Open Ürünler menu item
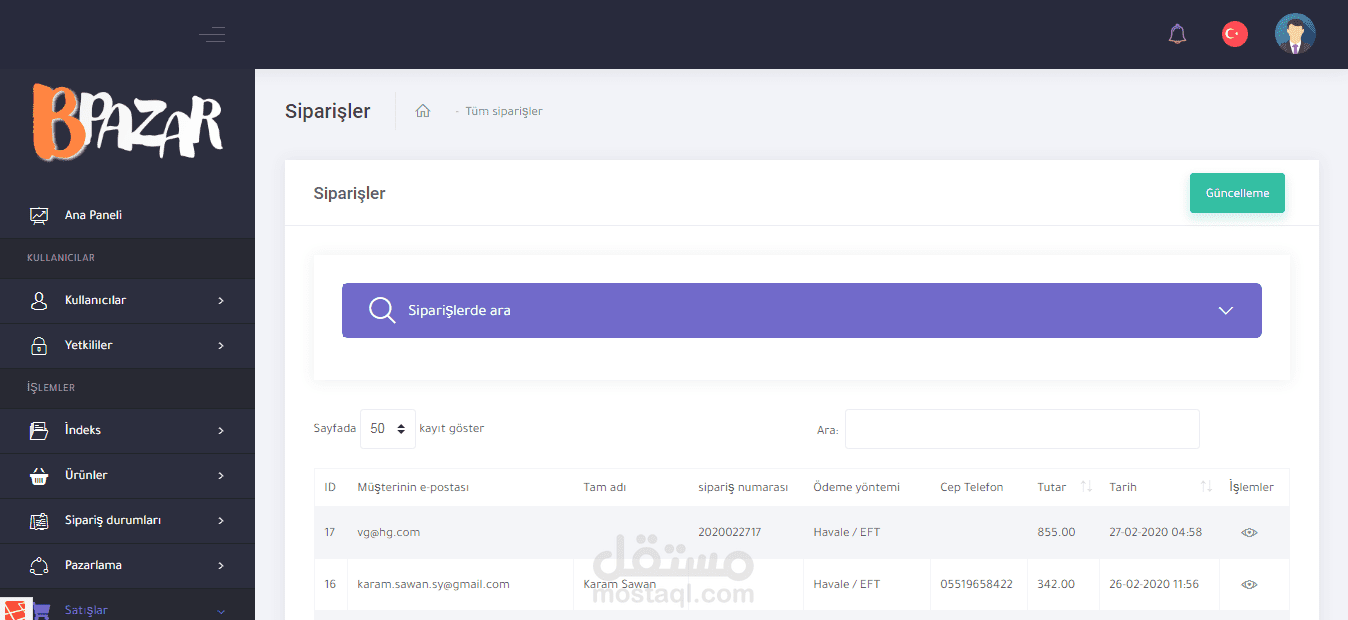This screenshot has height=620, width=1348. coord(127,475)
